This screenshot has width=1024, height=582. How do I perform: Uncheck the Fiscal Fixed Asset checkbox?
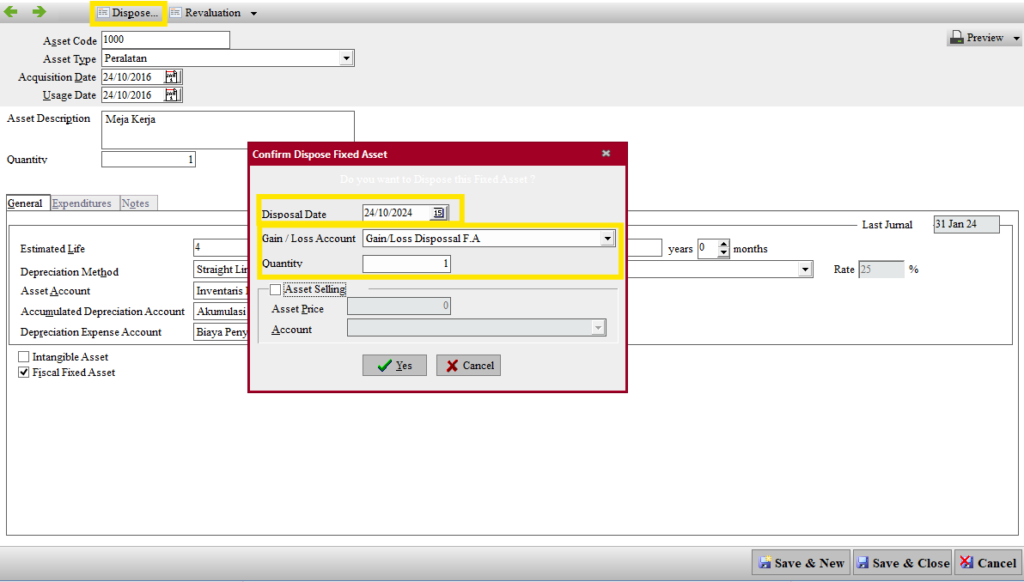coord(24,372)
